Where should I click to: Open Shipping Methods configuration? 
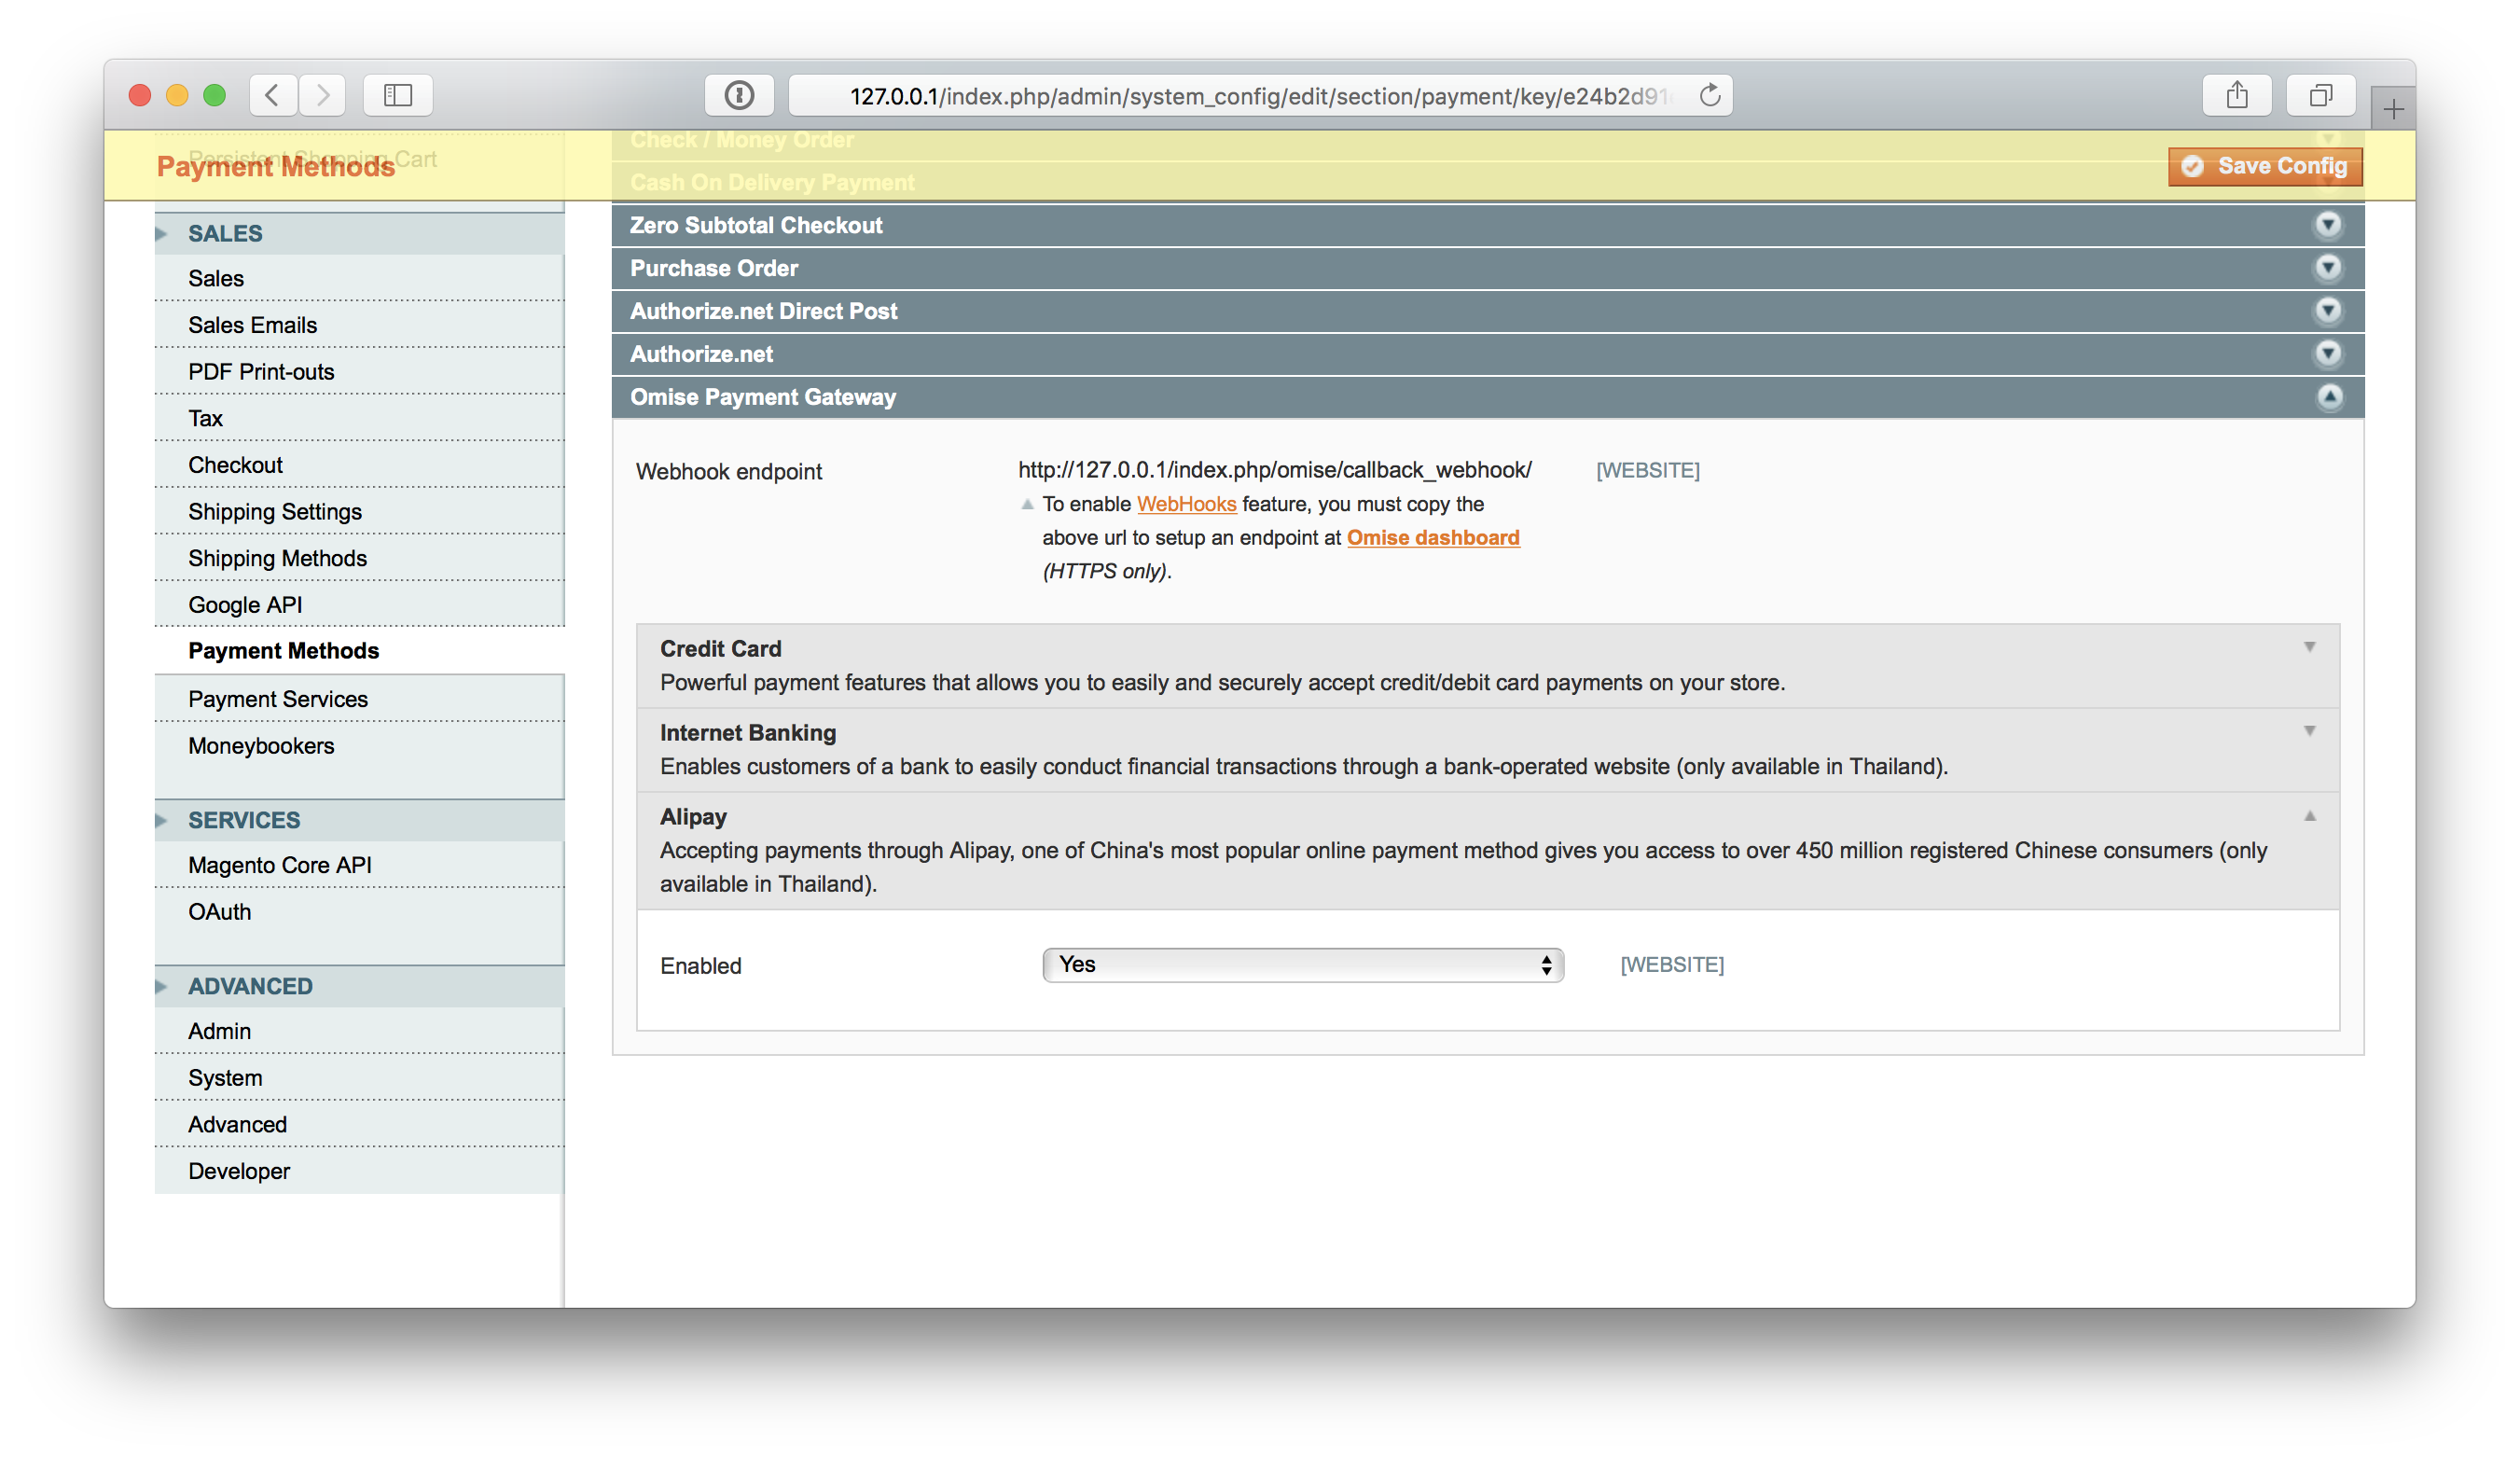(x=359, y=558)
